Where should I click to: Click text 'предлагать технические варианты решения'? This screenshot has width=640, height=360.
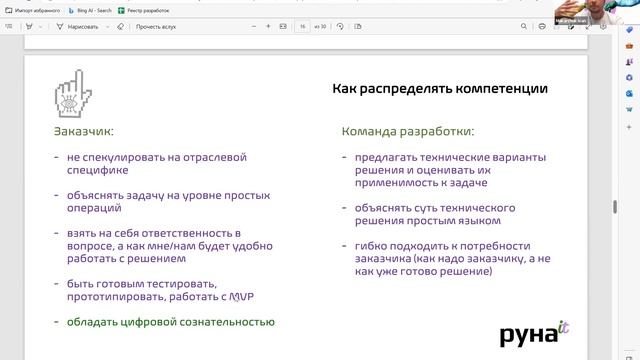tap(450, 164)
